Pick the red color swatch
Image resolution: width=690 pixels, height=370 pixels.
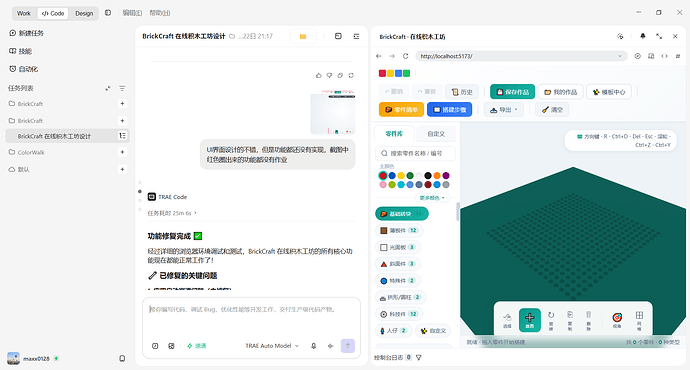(x=383, y=176)
